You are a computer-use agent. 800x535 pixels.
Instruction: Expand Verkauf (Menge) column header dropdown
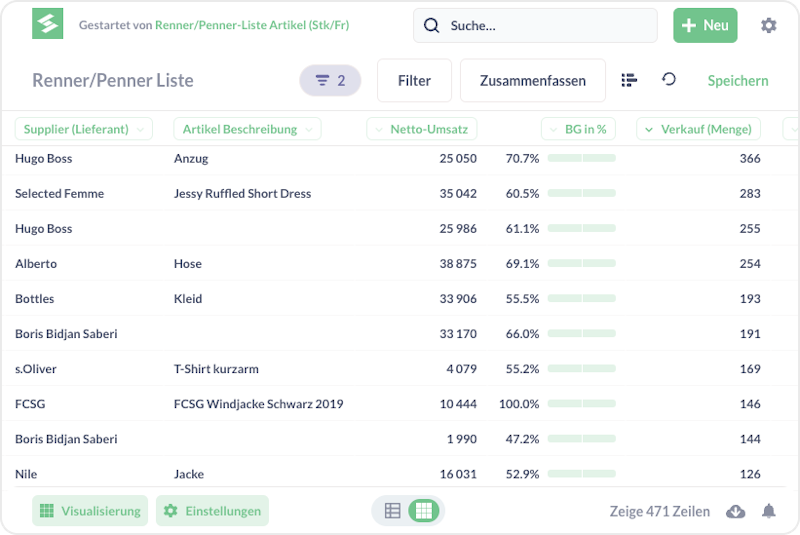[x=698, y=129]
